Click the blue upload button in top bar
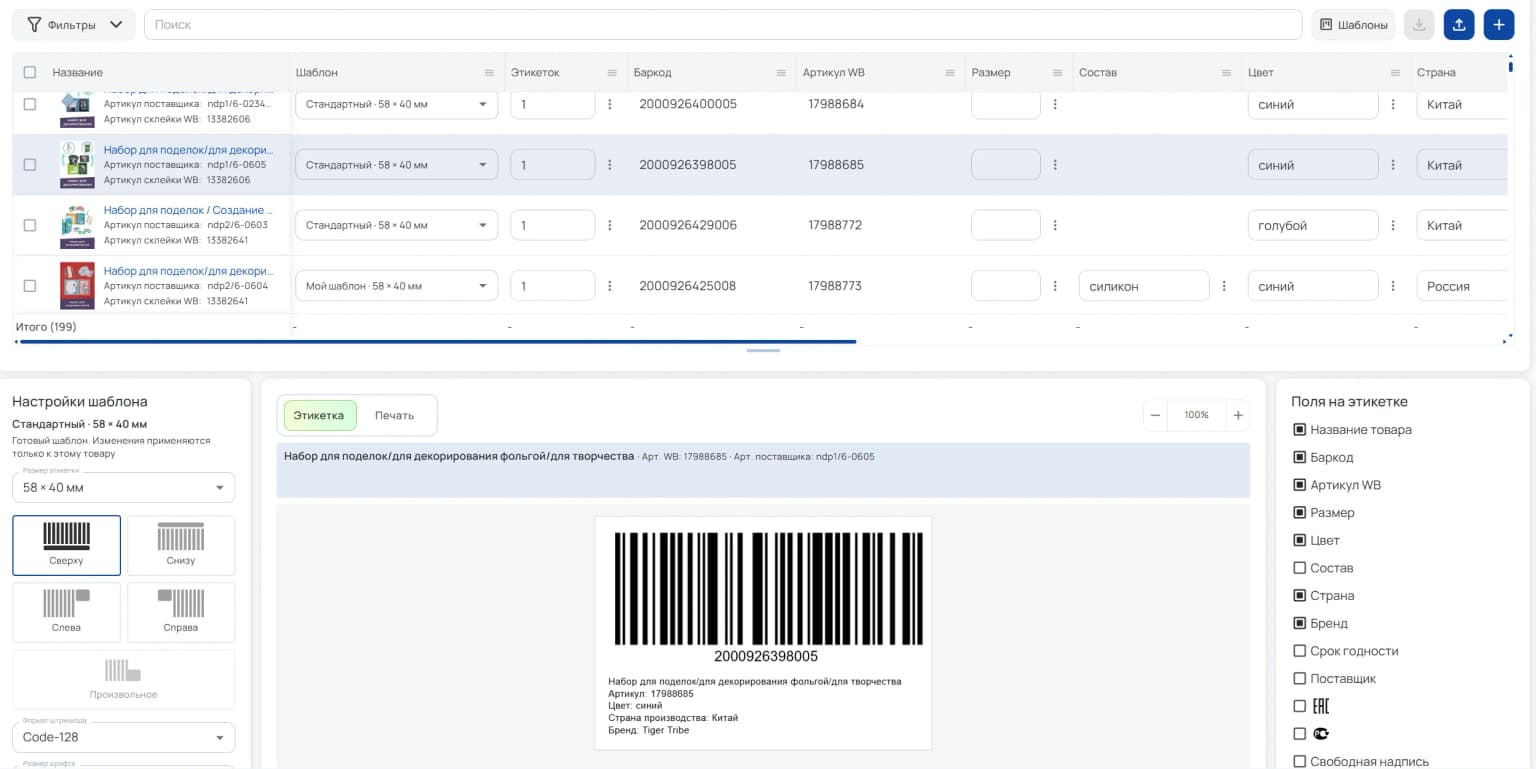 click(1459, 25)
